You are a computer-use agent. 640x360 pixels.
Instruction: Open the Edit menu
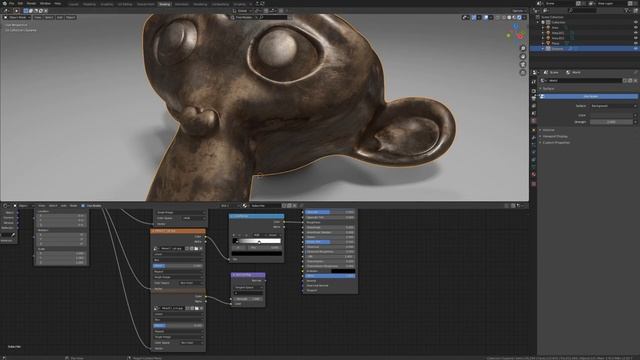20,3
